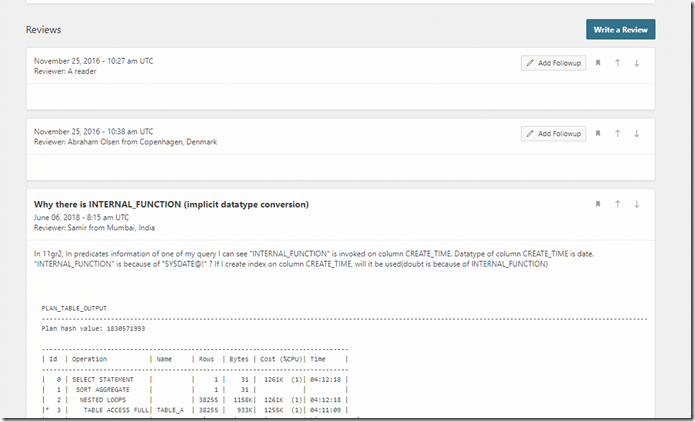Viewport: 695px width, 422px height.
Task: Add followup to Abraham Olsen's review
Action: [x=554, y=133]
